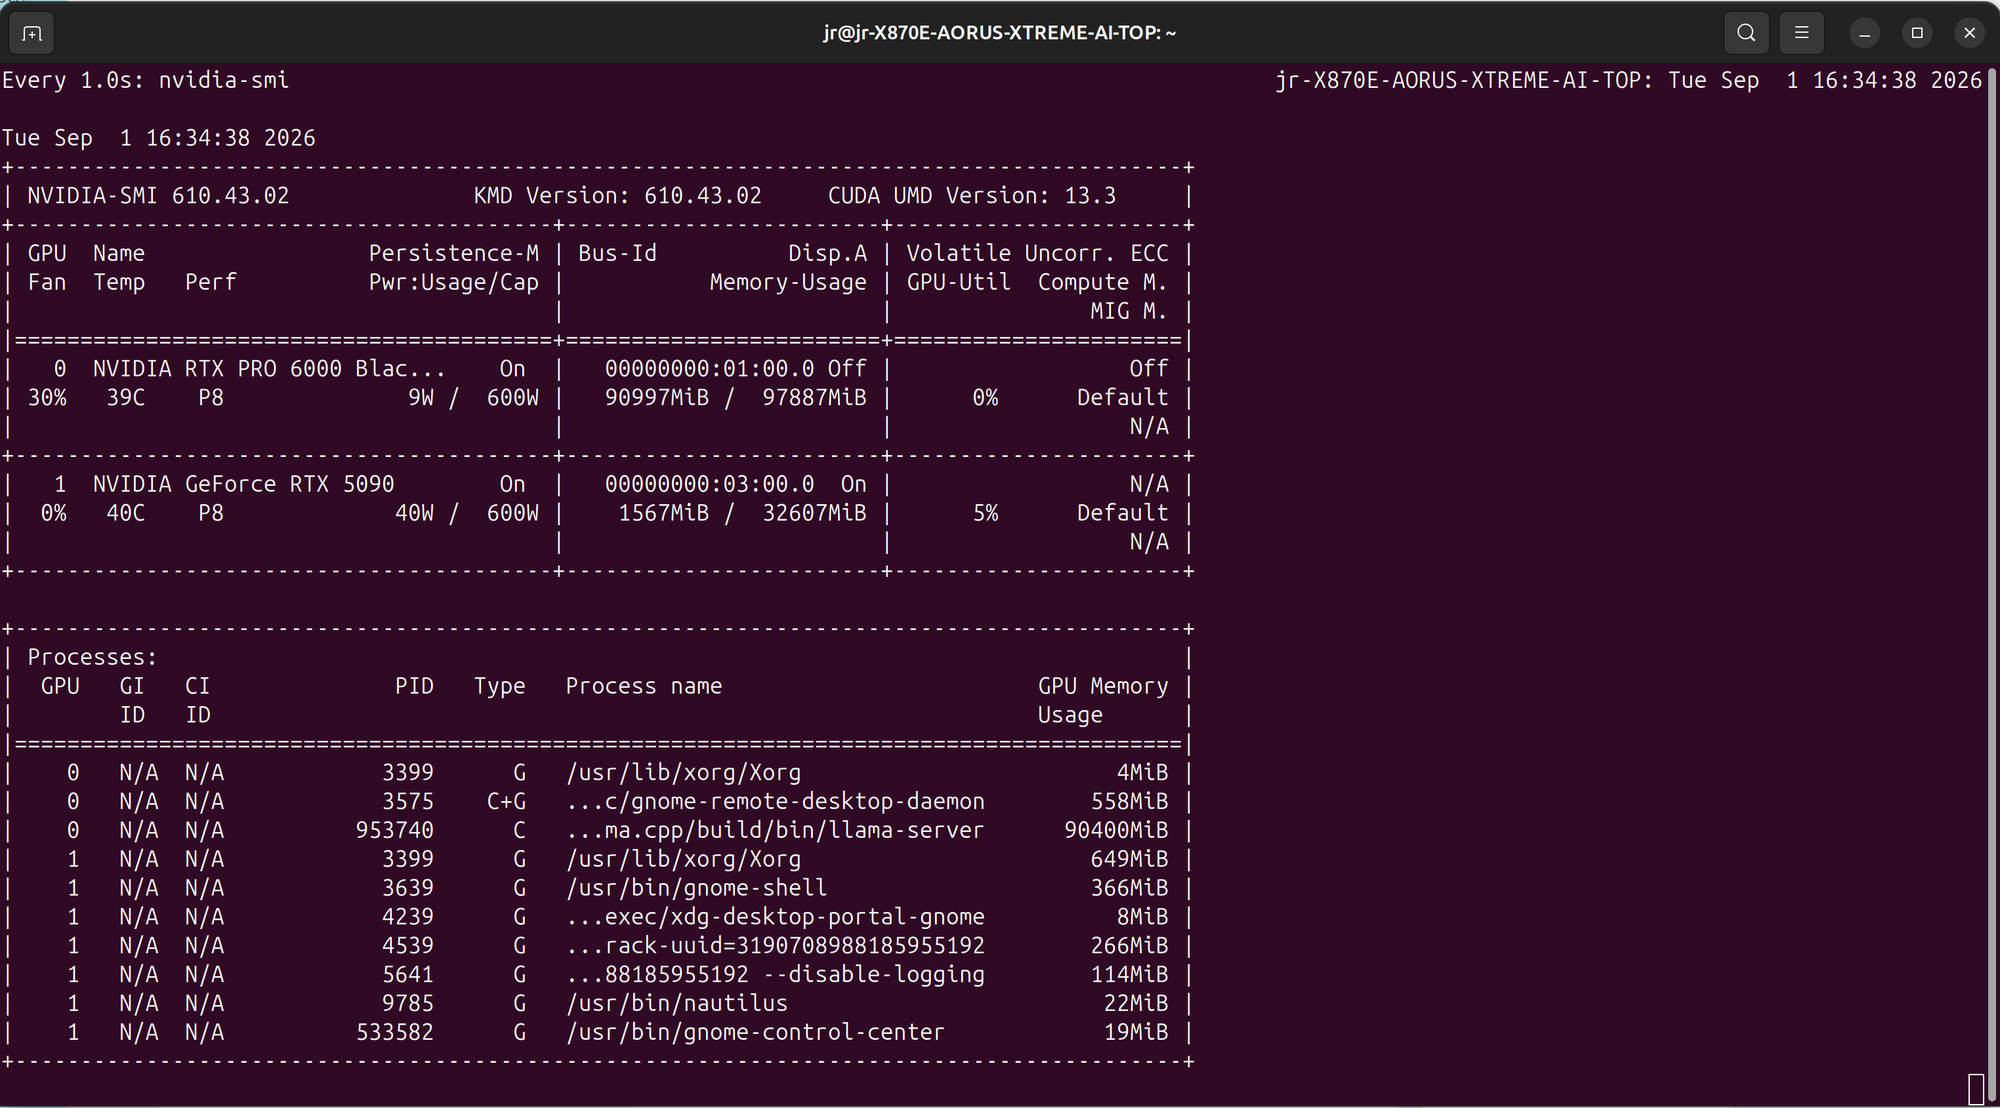Screen dimensions: 2000x1108
Task: Click the 'Process name' column header
Action: 644,687
